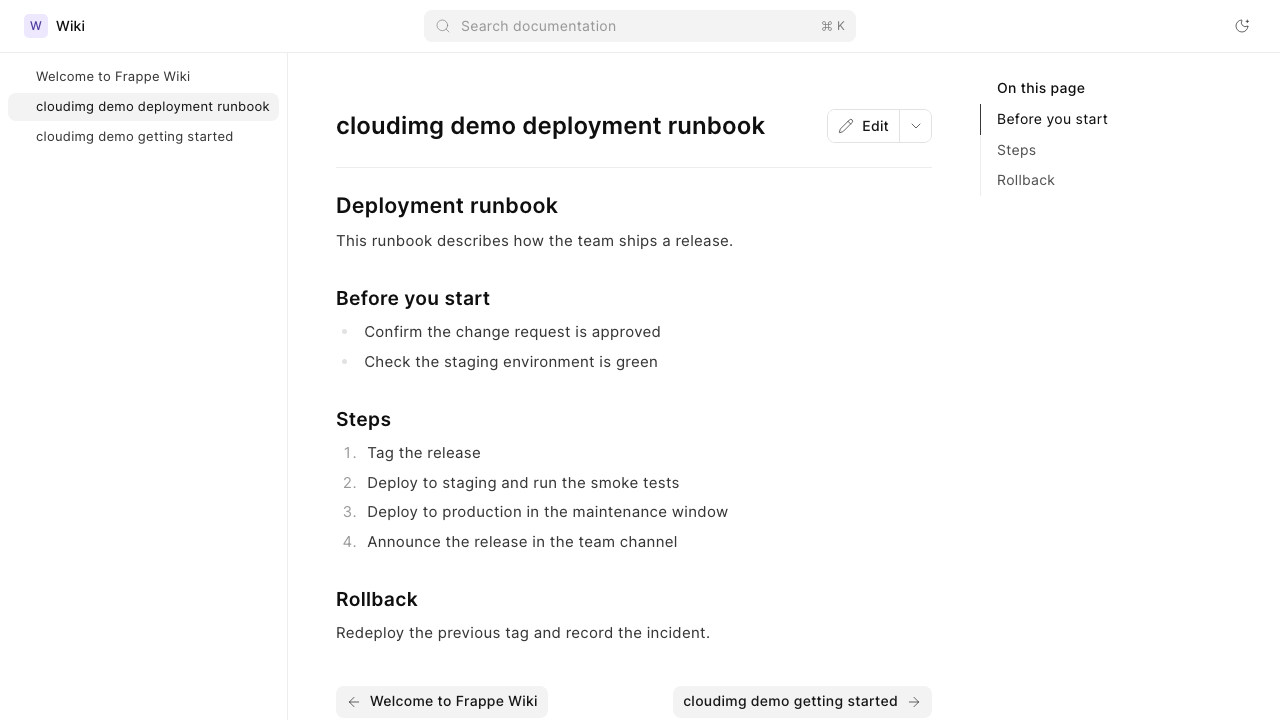Image resolution: width=1280 pixels, height=720 pixels.
Task: Click the Rollback section heading
Action: (377, 600)
